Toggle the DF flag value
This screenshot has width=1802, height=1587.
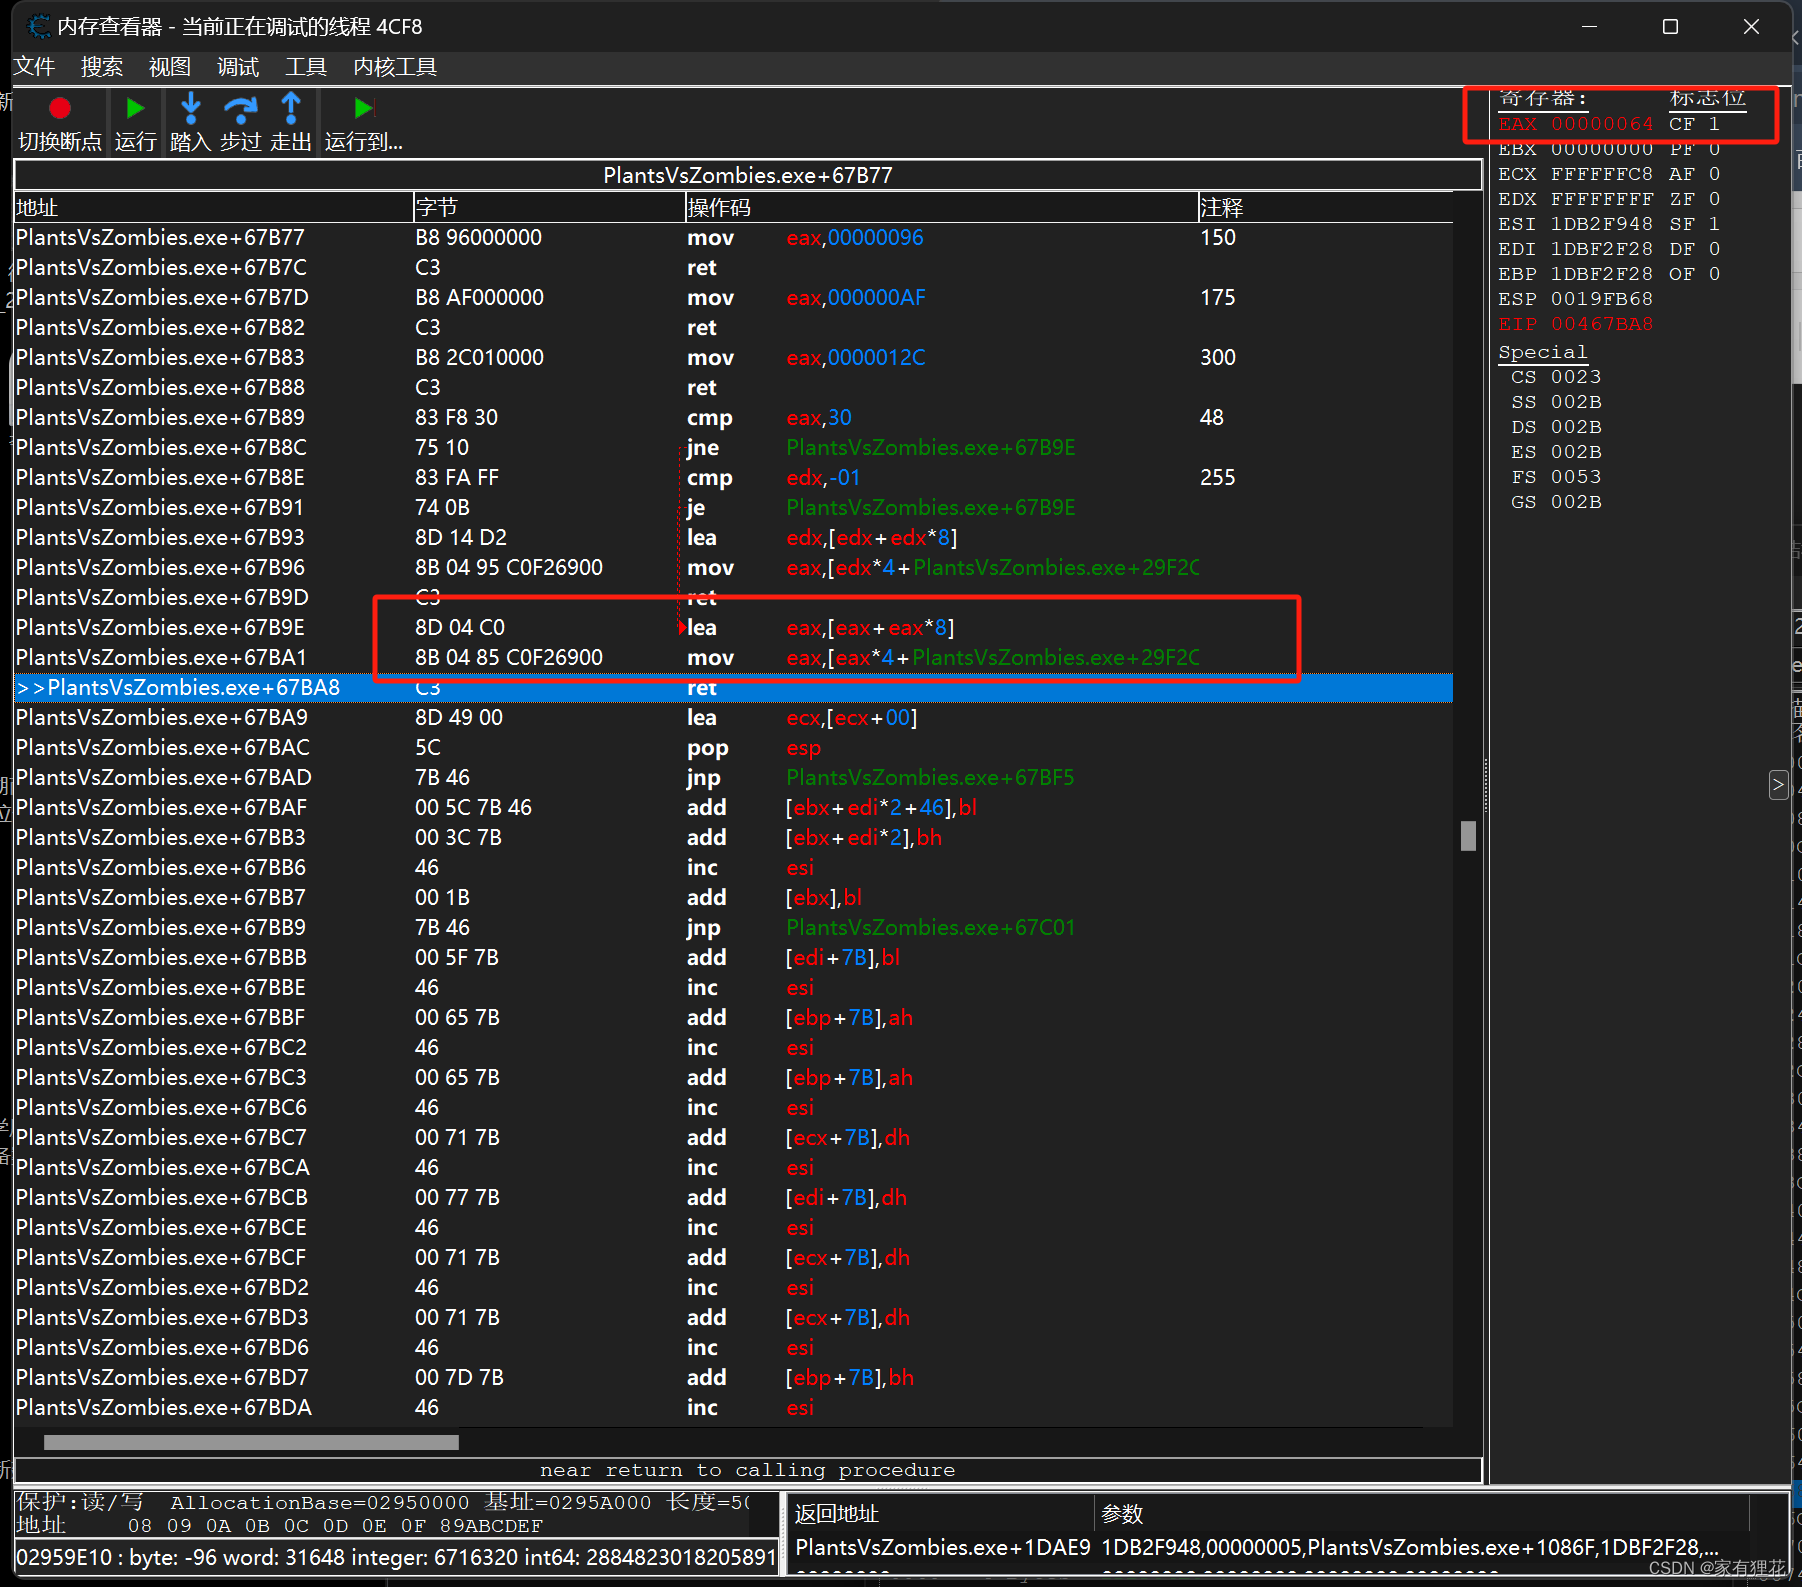pyautogui.click(x=1714, y=249)
